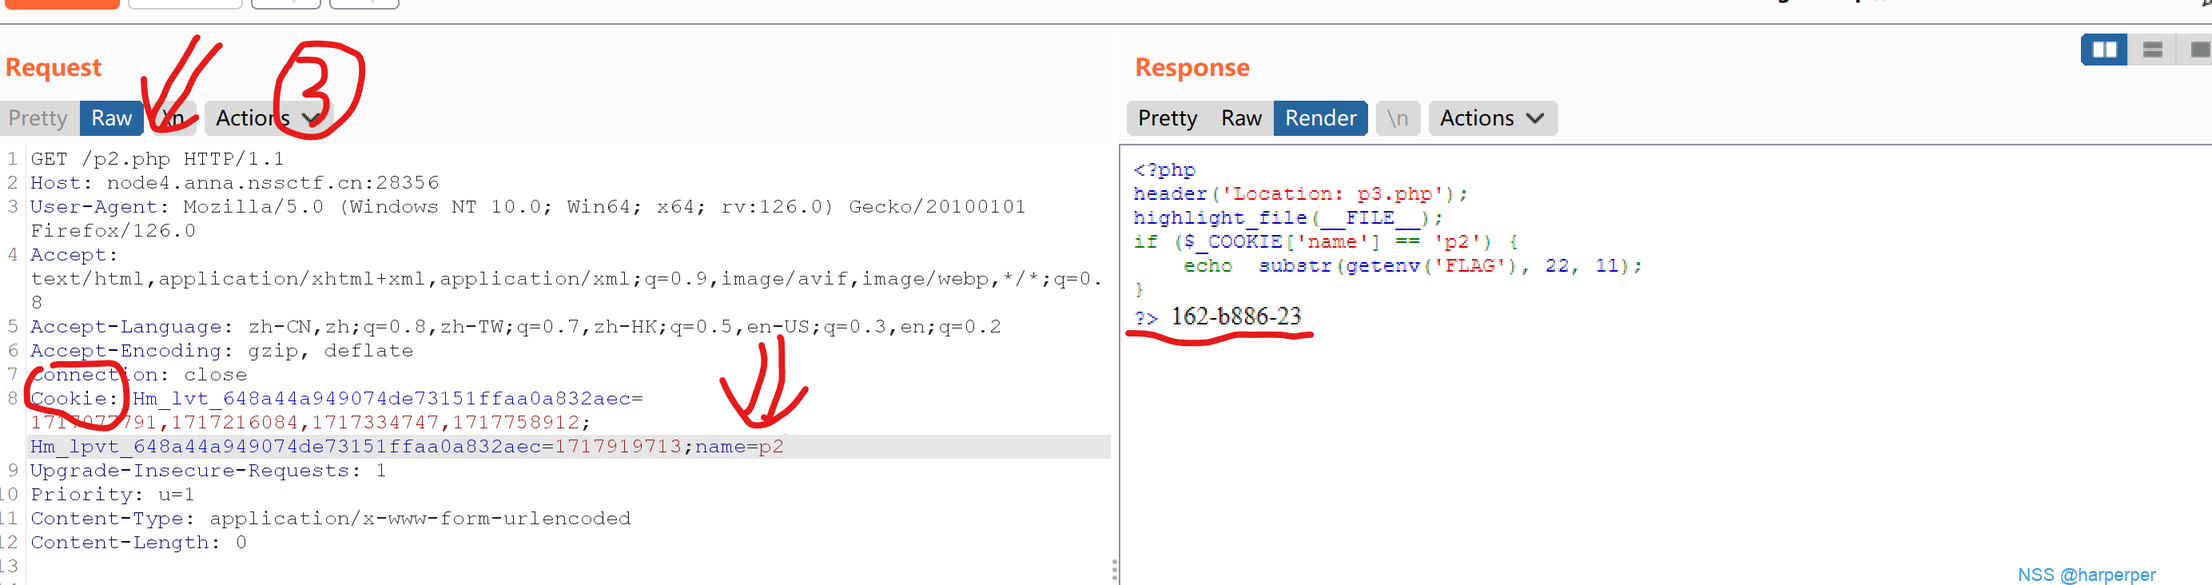Open the Request Actions dropdown
The height and width of the screenshot is (585, 2212).
[x=267, y=118]
